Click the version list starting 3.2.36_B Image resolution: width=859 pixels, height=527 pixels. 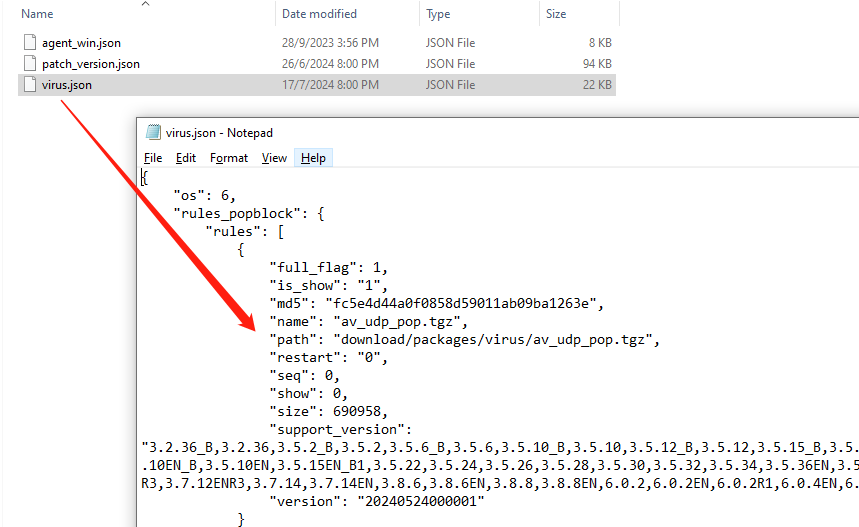tap(500, 448)
